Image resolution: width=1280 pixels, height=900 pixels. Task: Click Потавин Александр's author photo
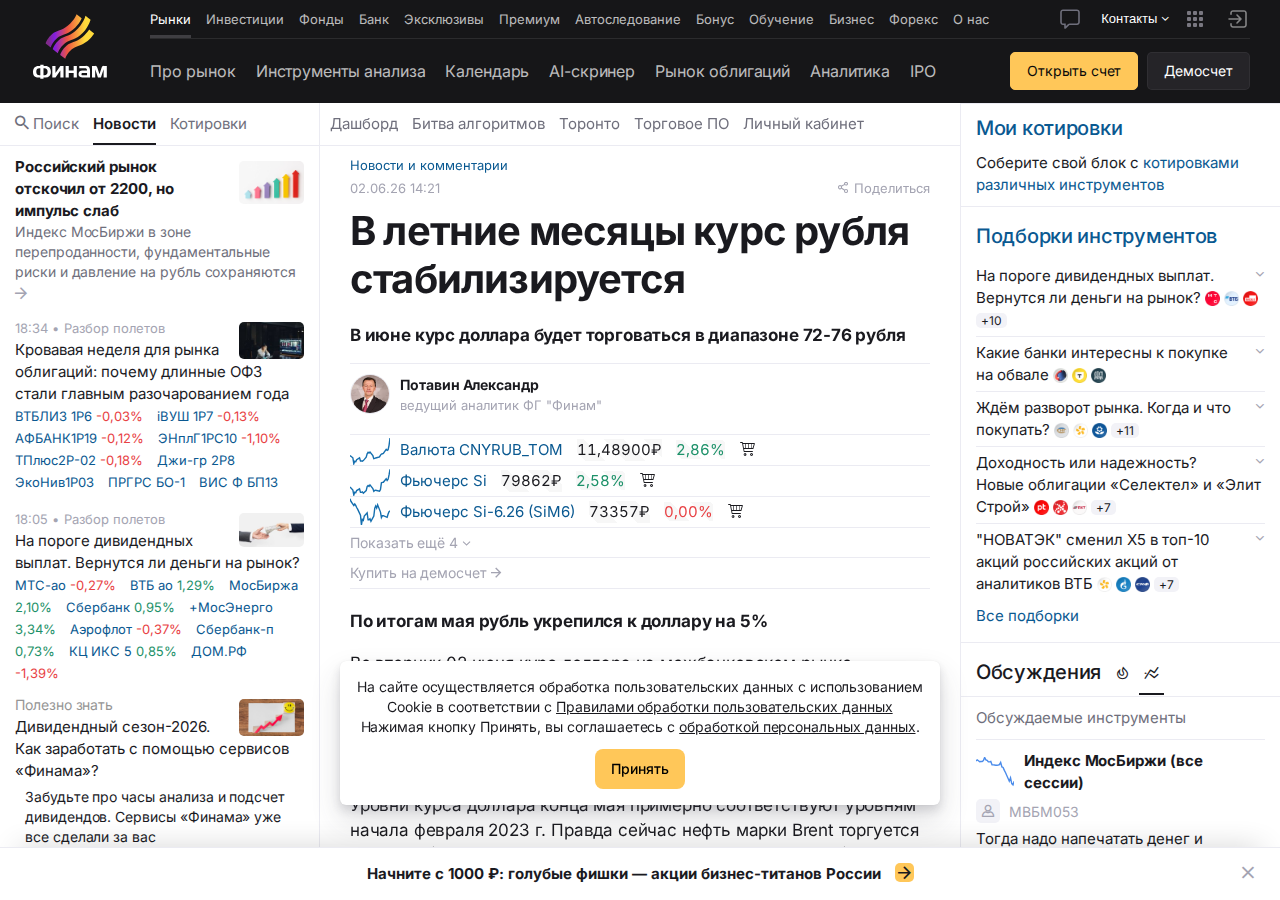(370, 394)
